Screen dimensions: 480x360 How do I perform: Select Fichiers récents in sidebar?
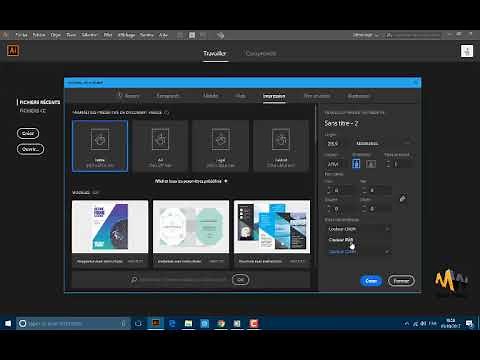(x=40, y=102)
